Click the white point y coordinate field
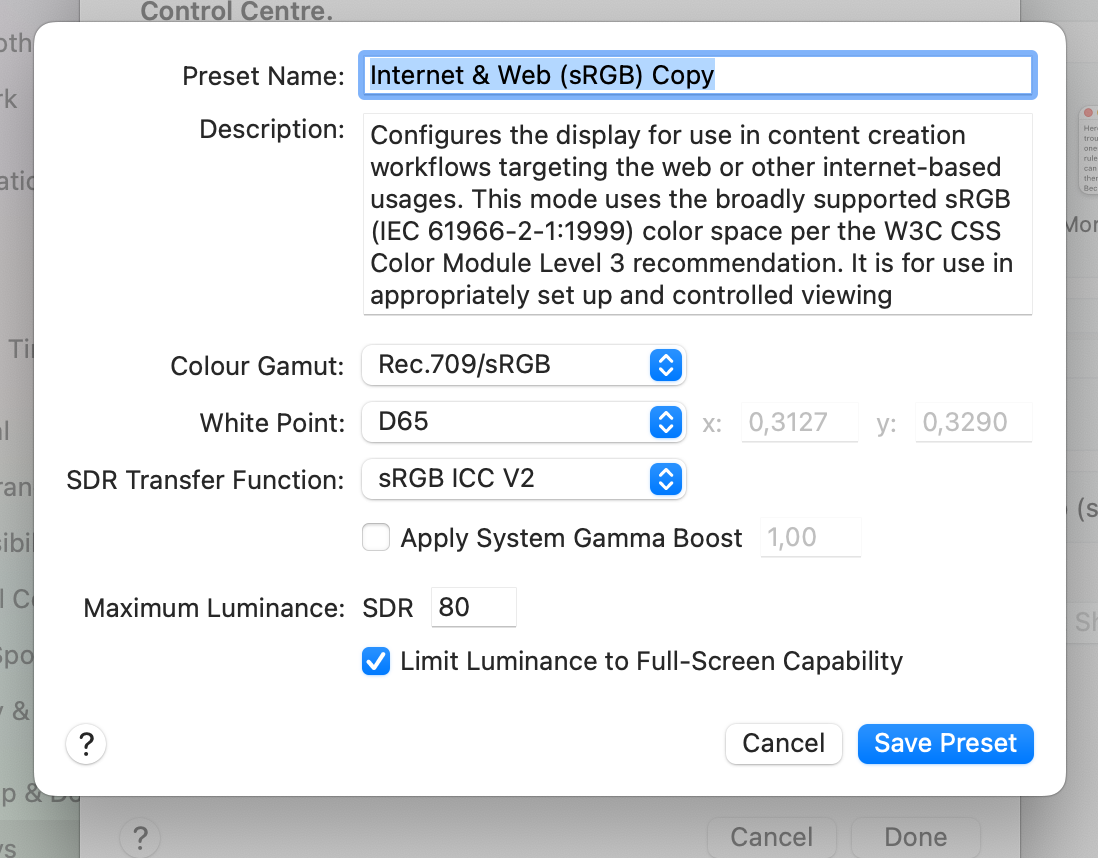 coord(975,423)
